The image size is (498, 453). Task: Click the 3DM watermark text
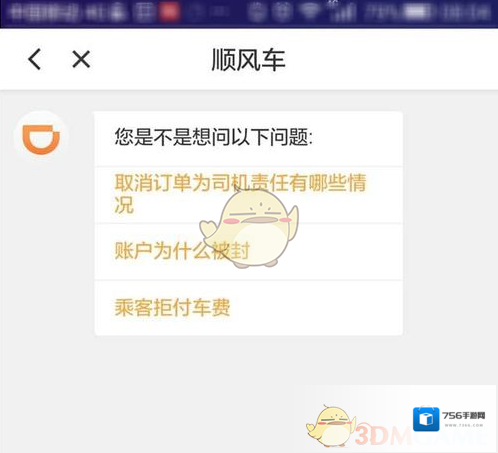(383, 435)
